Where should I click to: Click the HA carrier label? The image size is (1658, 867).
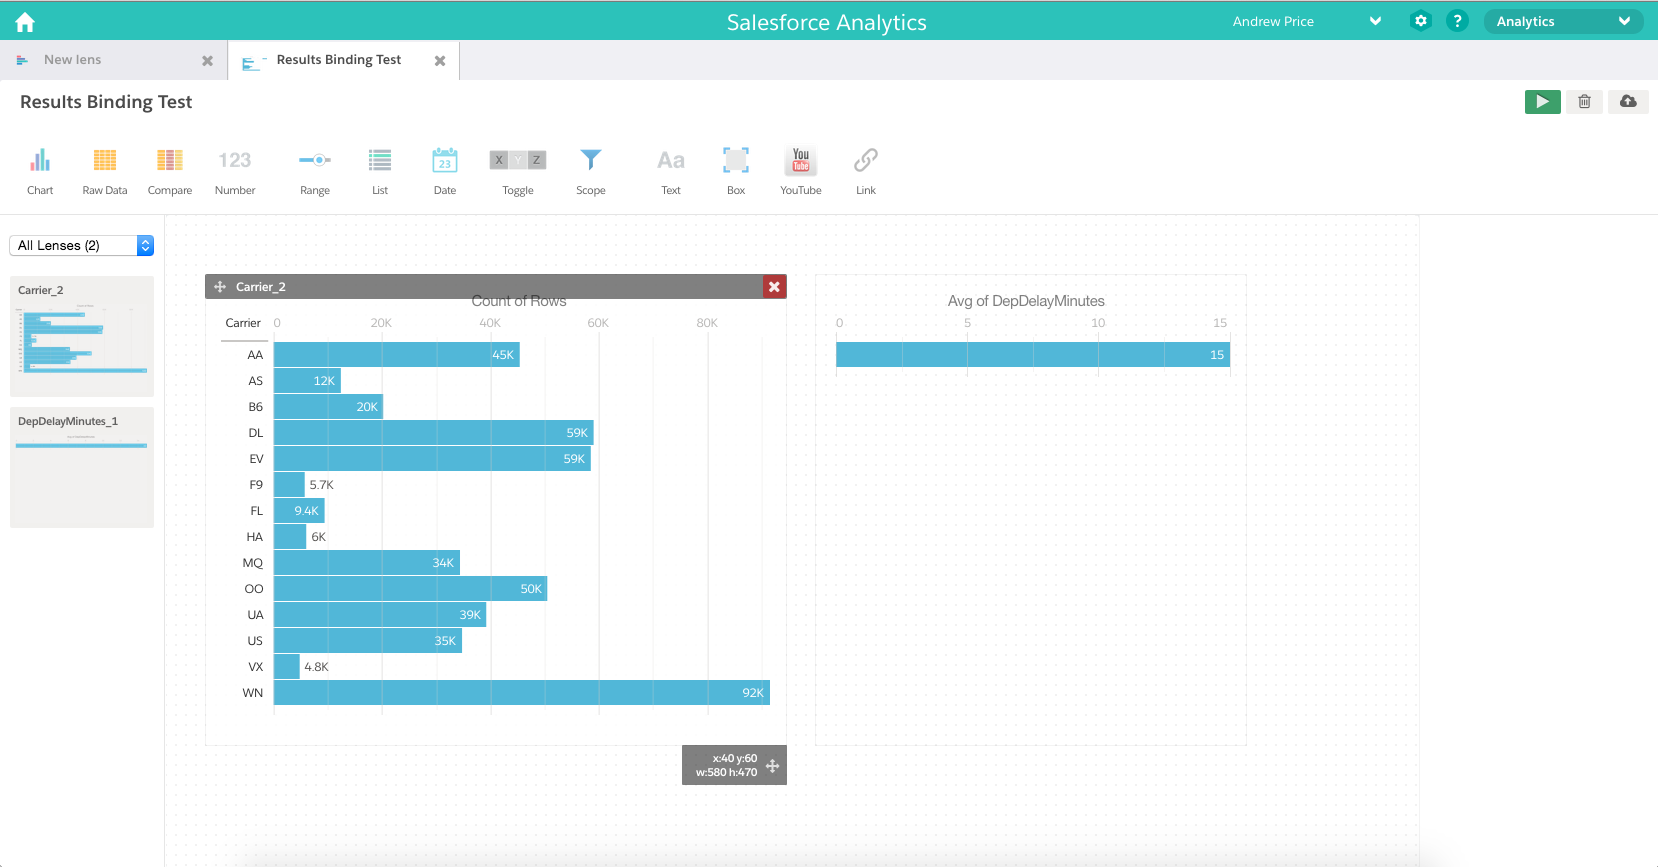[x=255, y=537]
